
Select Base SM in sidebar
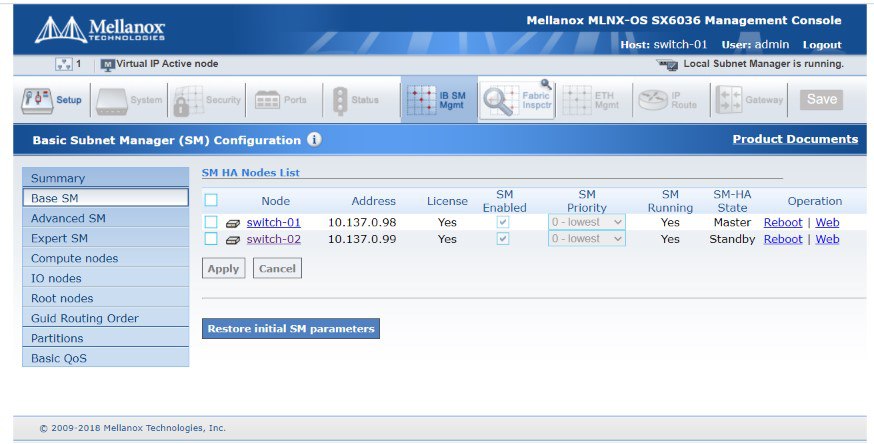[105, 198]
